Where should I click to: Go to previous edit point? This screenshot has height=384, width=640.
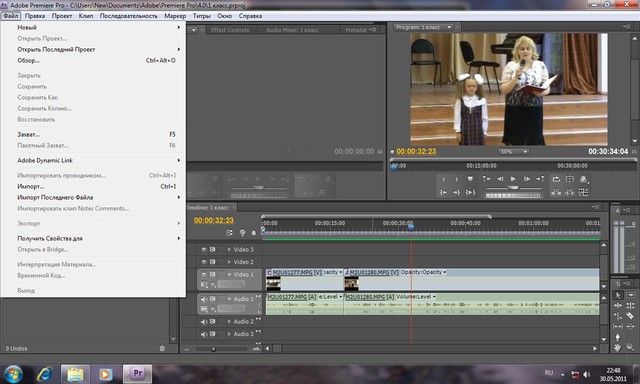click(x=487, y=179)
